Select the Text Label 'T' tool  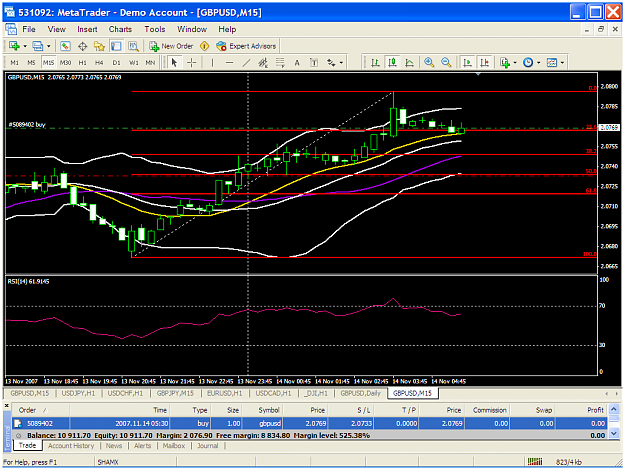[x=314, y=63]
